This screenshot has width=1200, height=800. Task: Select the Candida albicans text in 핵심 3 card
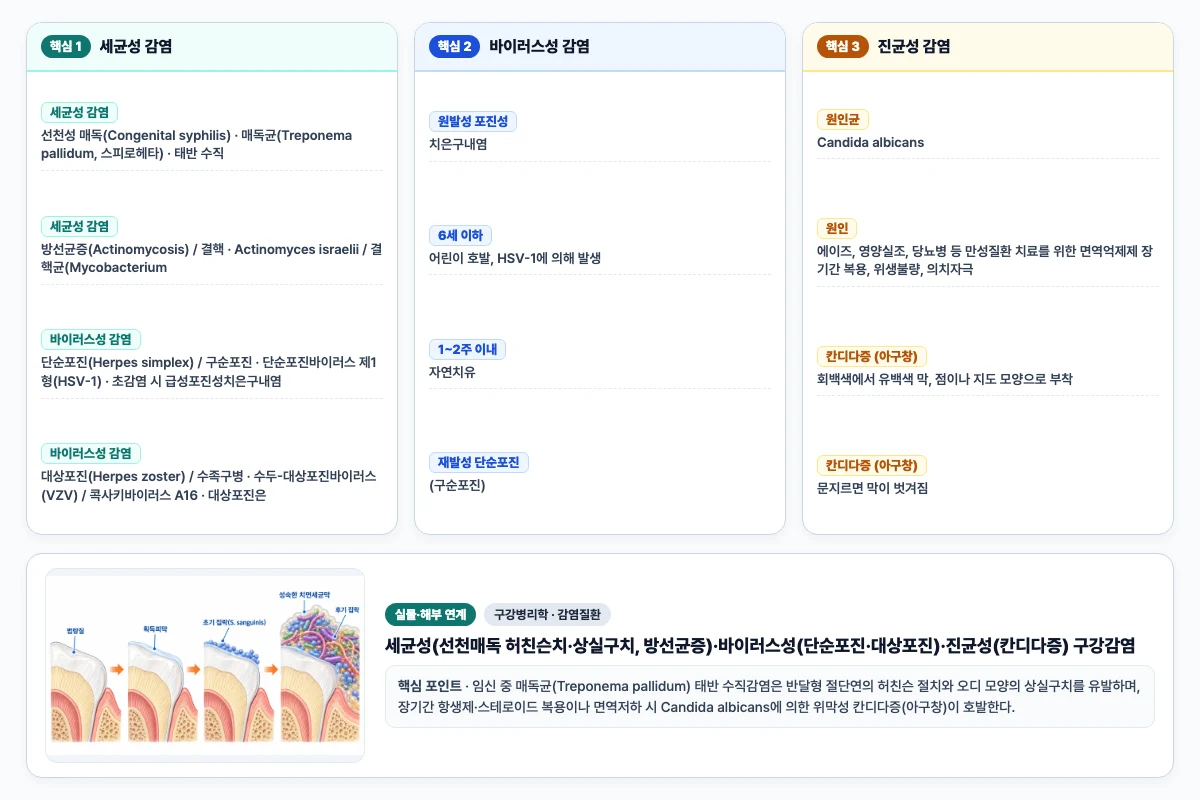(x=870, y=142)
